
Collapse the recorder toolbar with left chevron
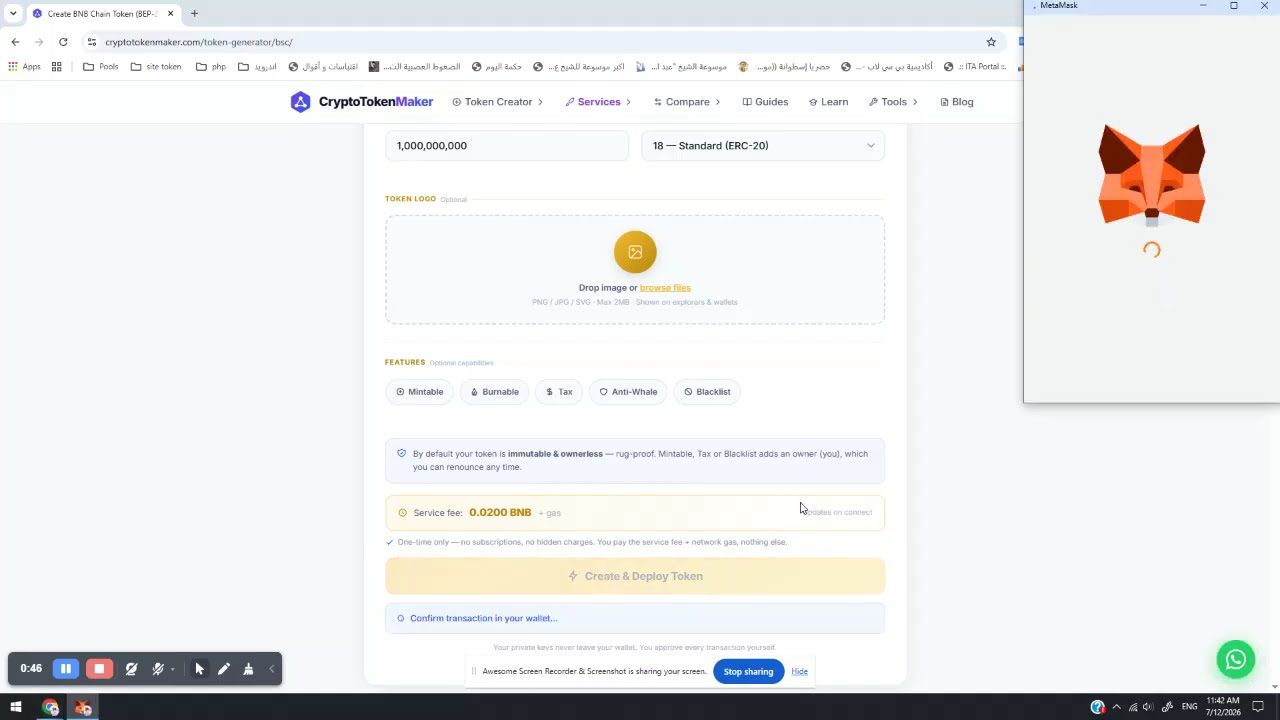(272, 669)
